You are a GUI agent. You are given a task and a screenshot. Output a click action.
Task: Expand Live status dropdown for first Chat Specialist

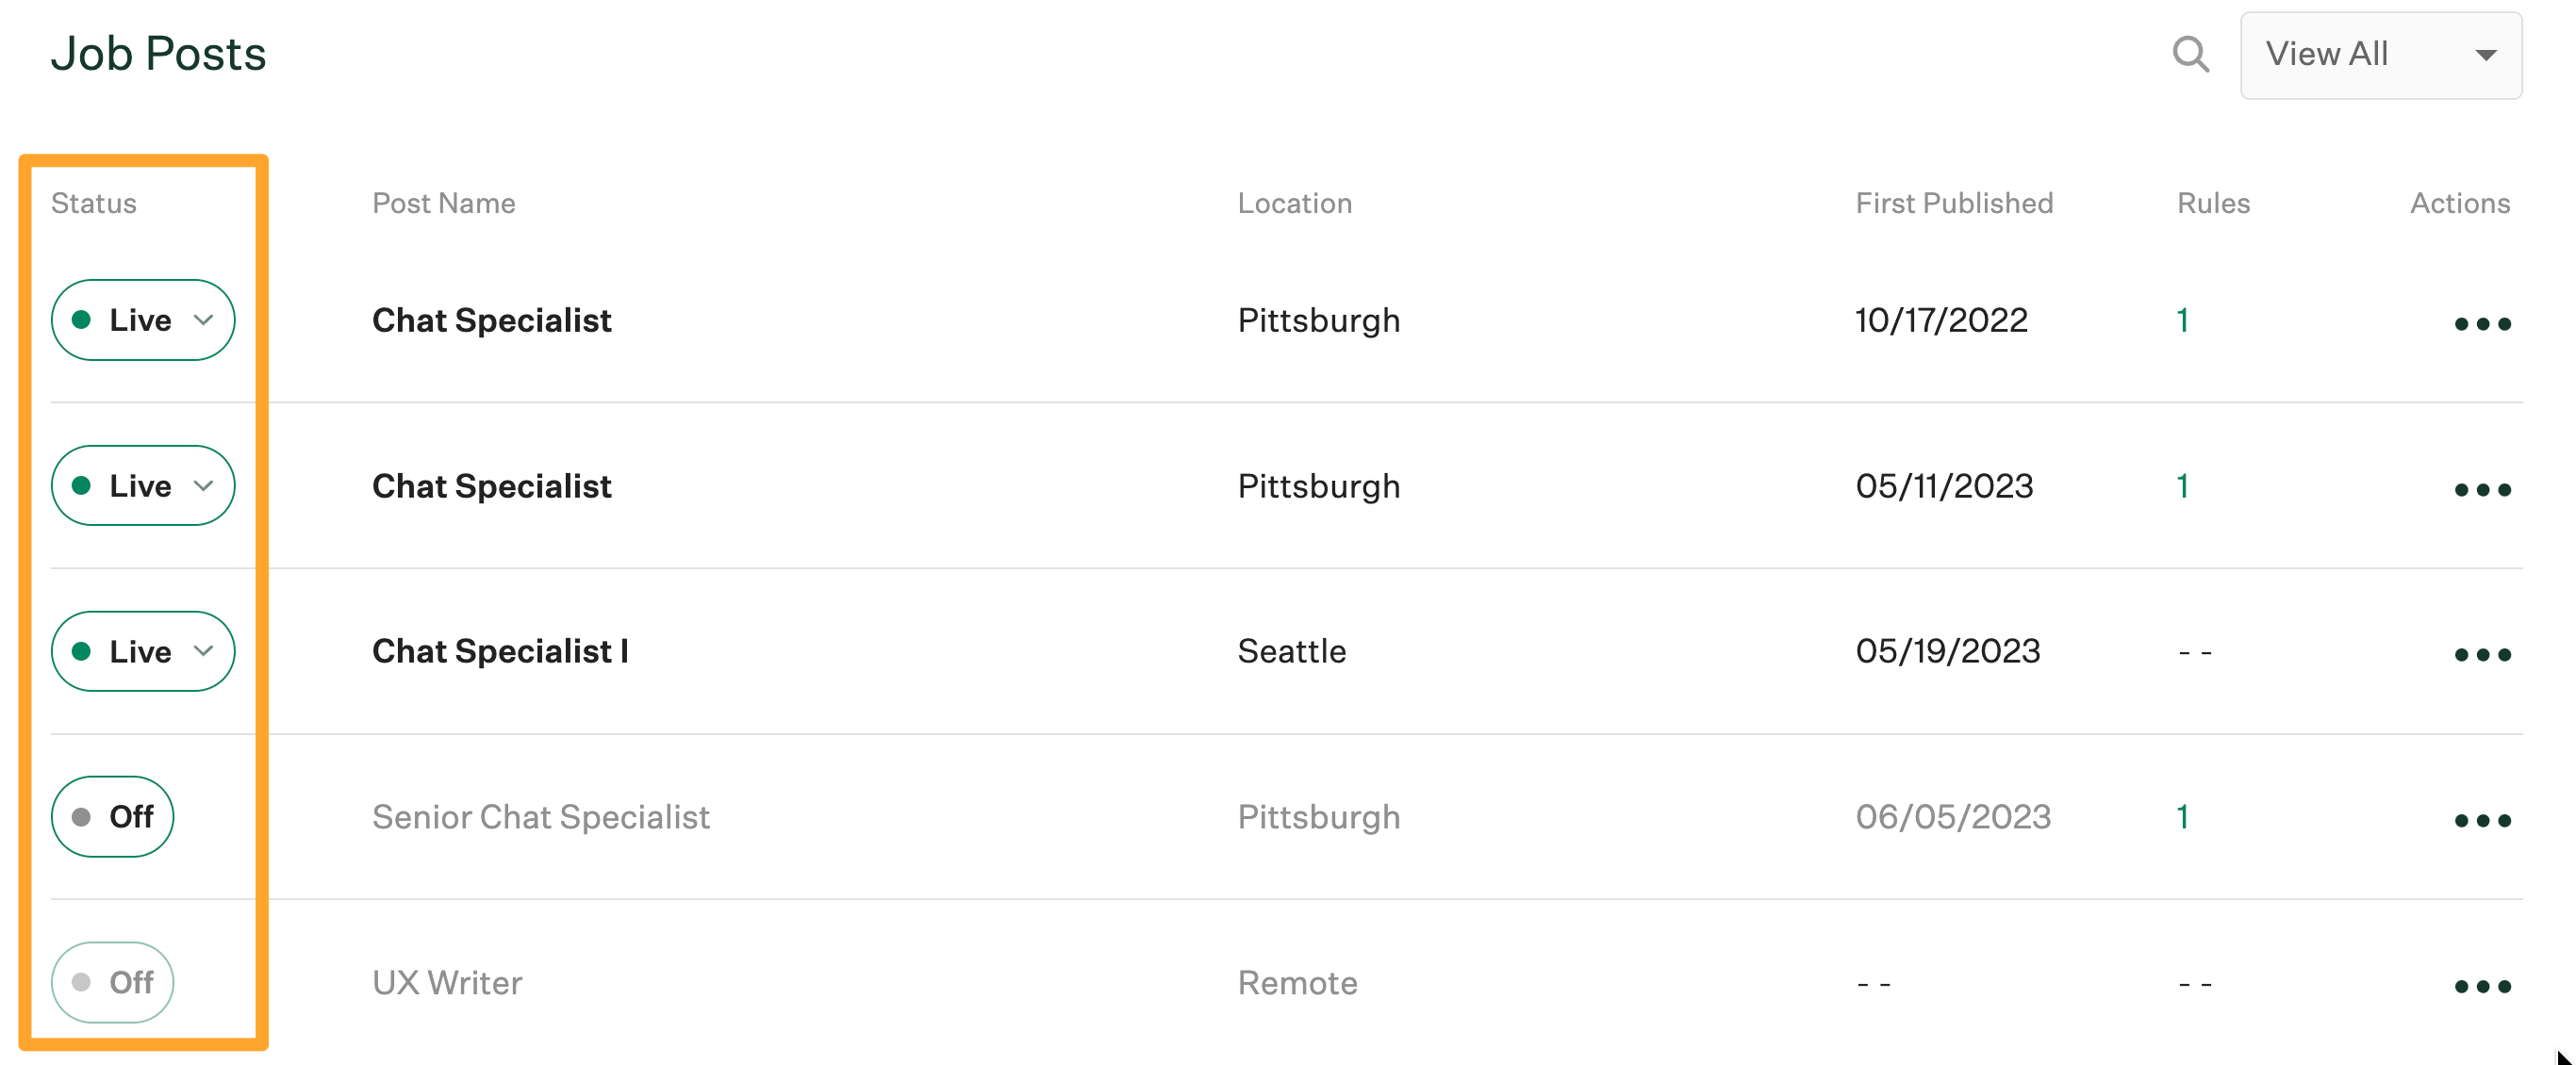tap(206, 320)
